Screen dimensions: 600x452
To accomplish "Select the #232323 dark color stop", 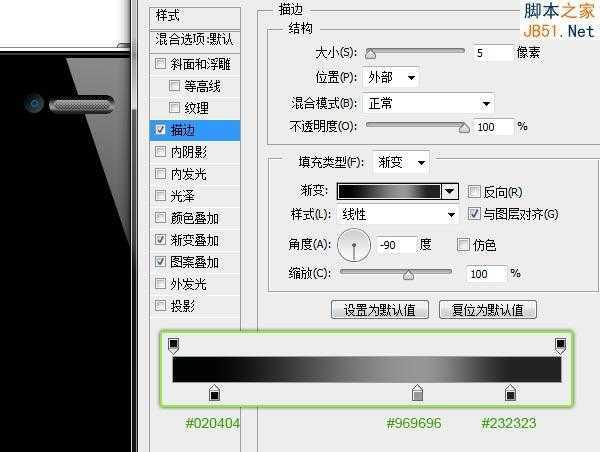I will (x=510, y=393).
